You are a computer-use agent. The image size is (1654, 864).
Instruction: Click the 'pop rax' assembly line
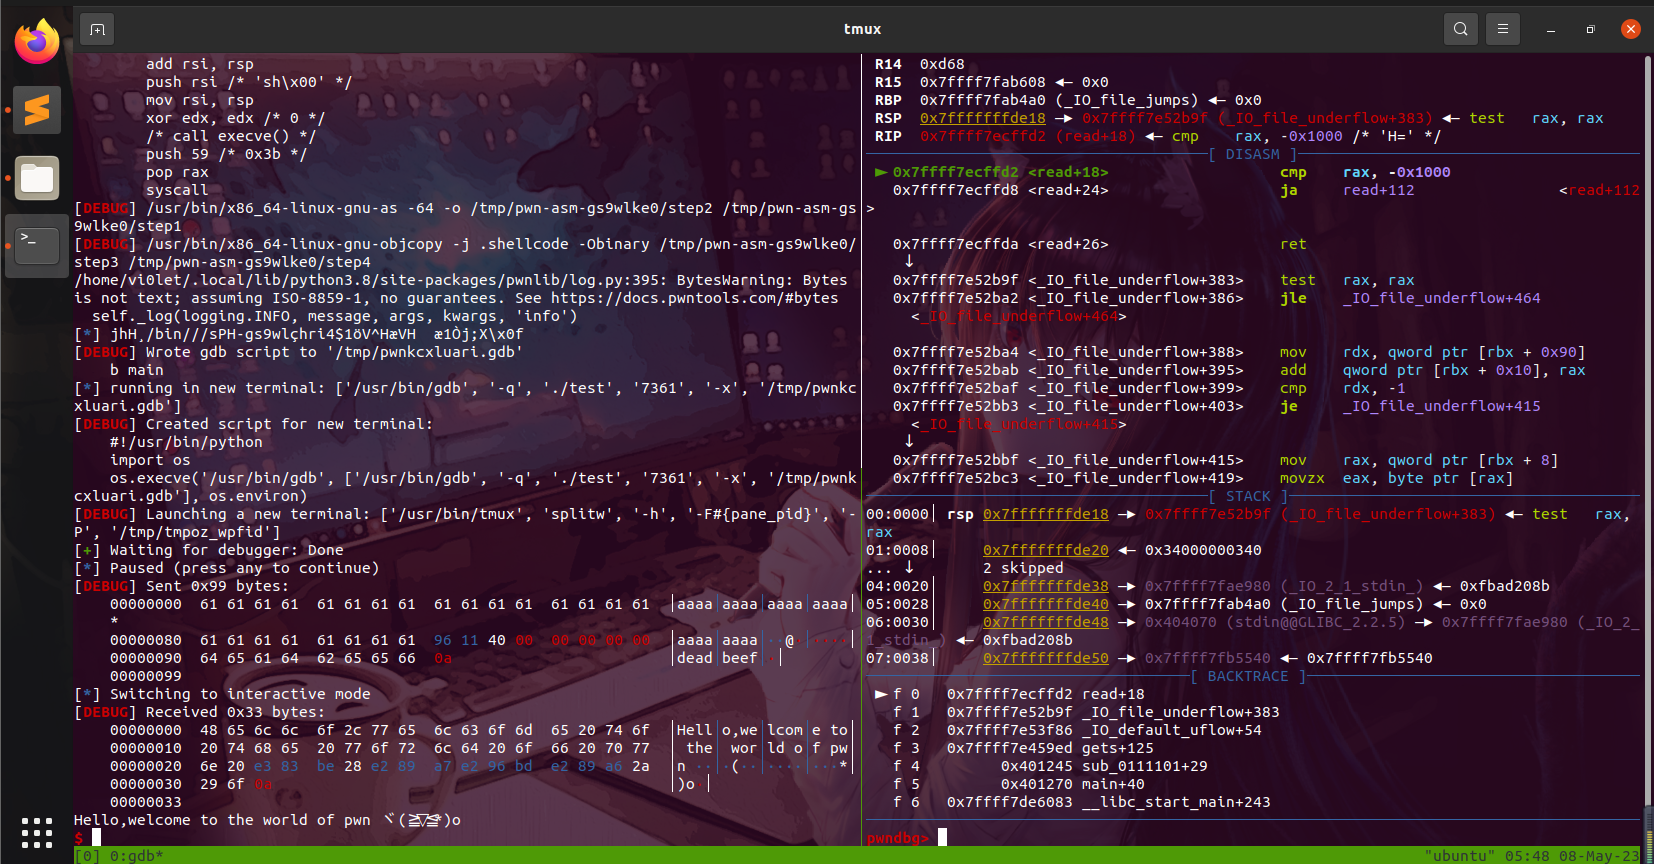(177, 172)
